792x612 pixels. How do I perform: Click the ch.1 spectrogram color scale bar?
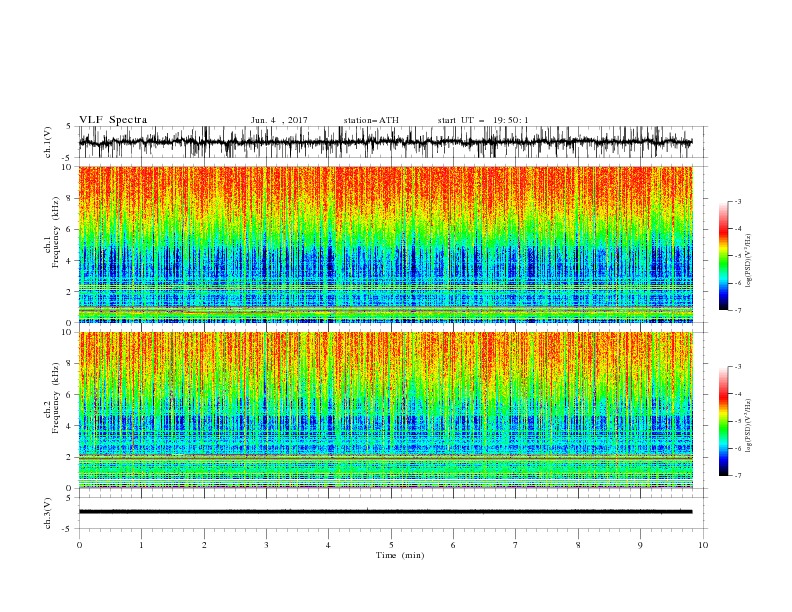click(723, 256)
